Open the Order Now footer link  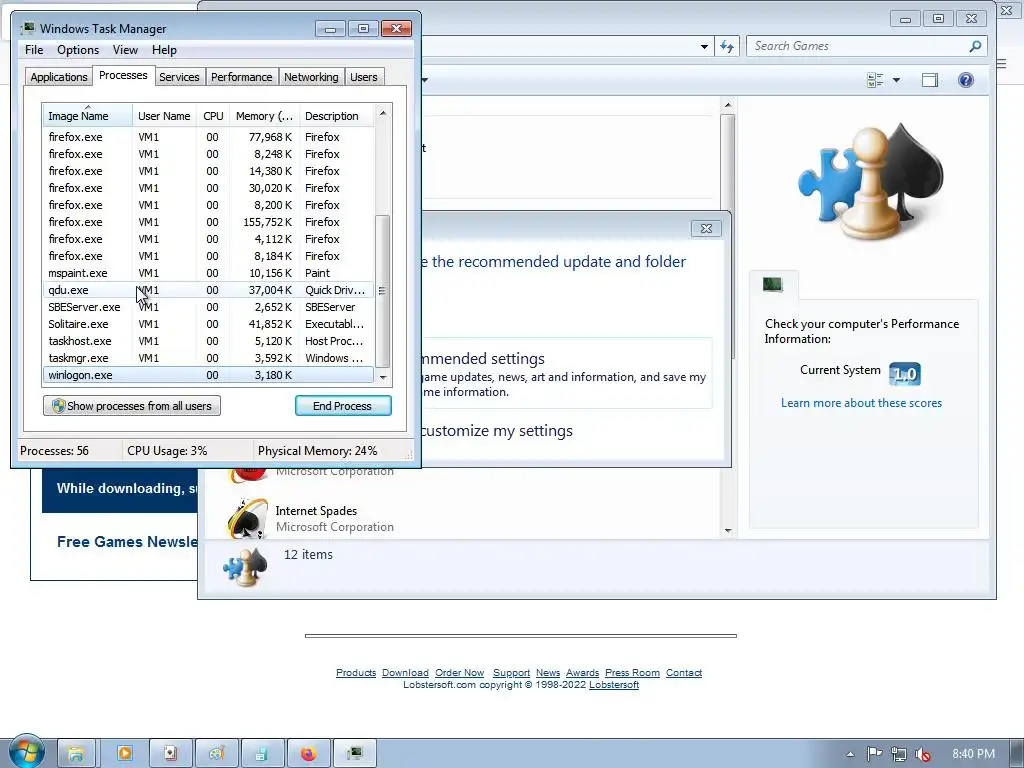(x=459, y=673)
